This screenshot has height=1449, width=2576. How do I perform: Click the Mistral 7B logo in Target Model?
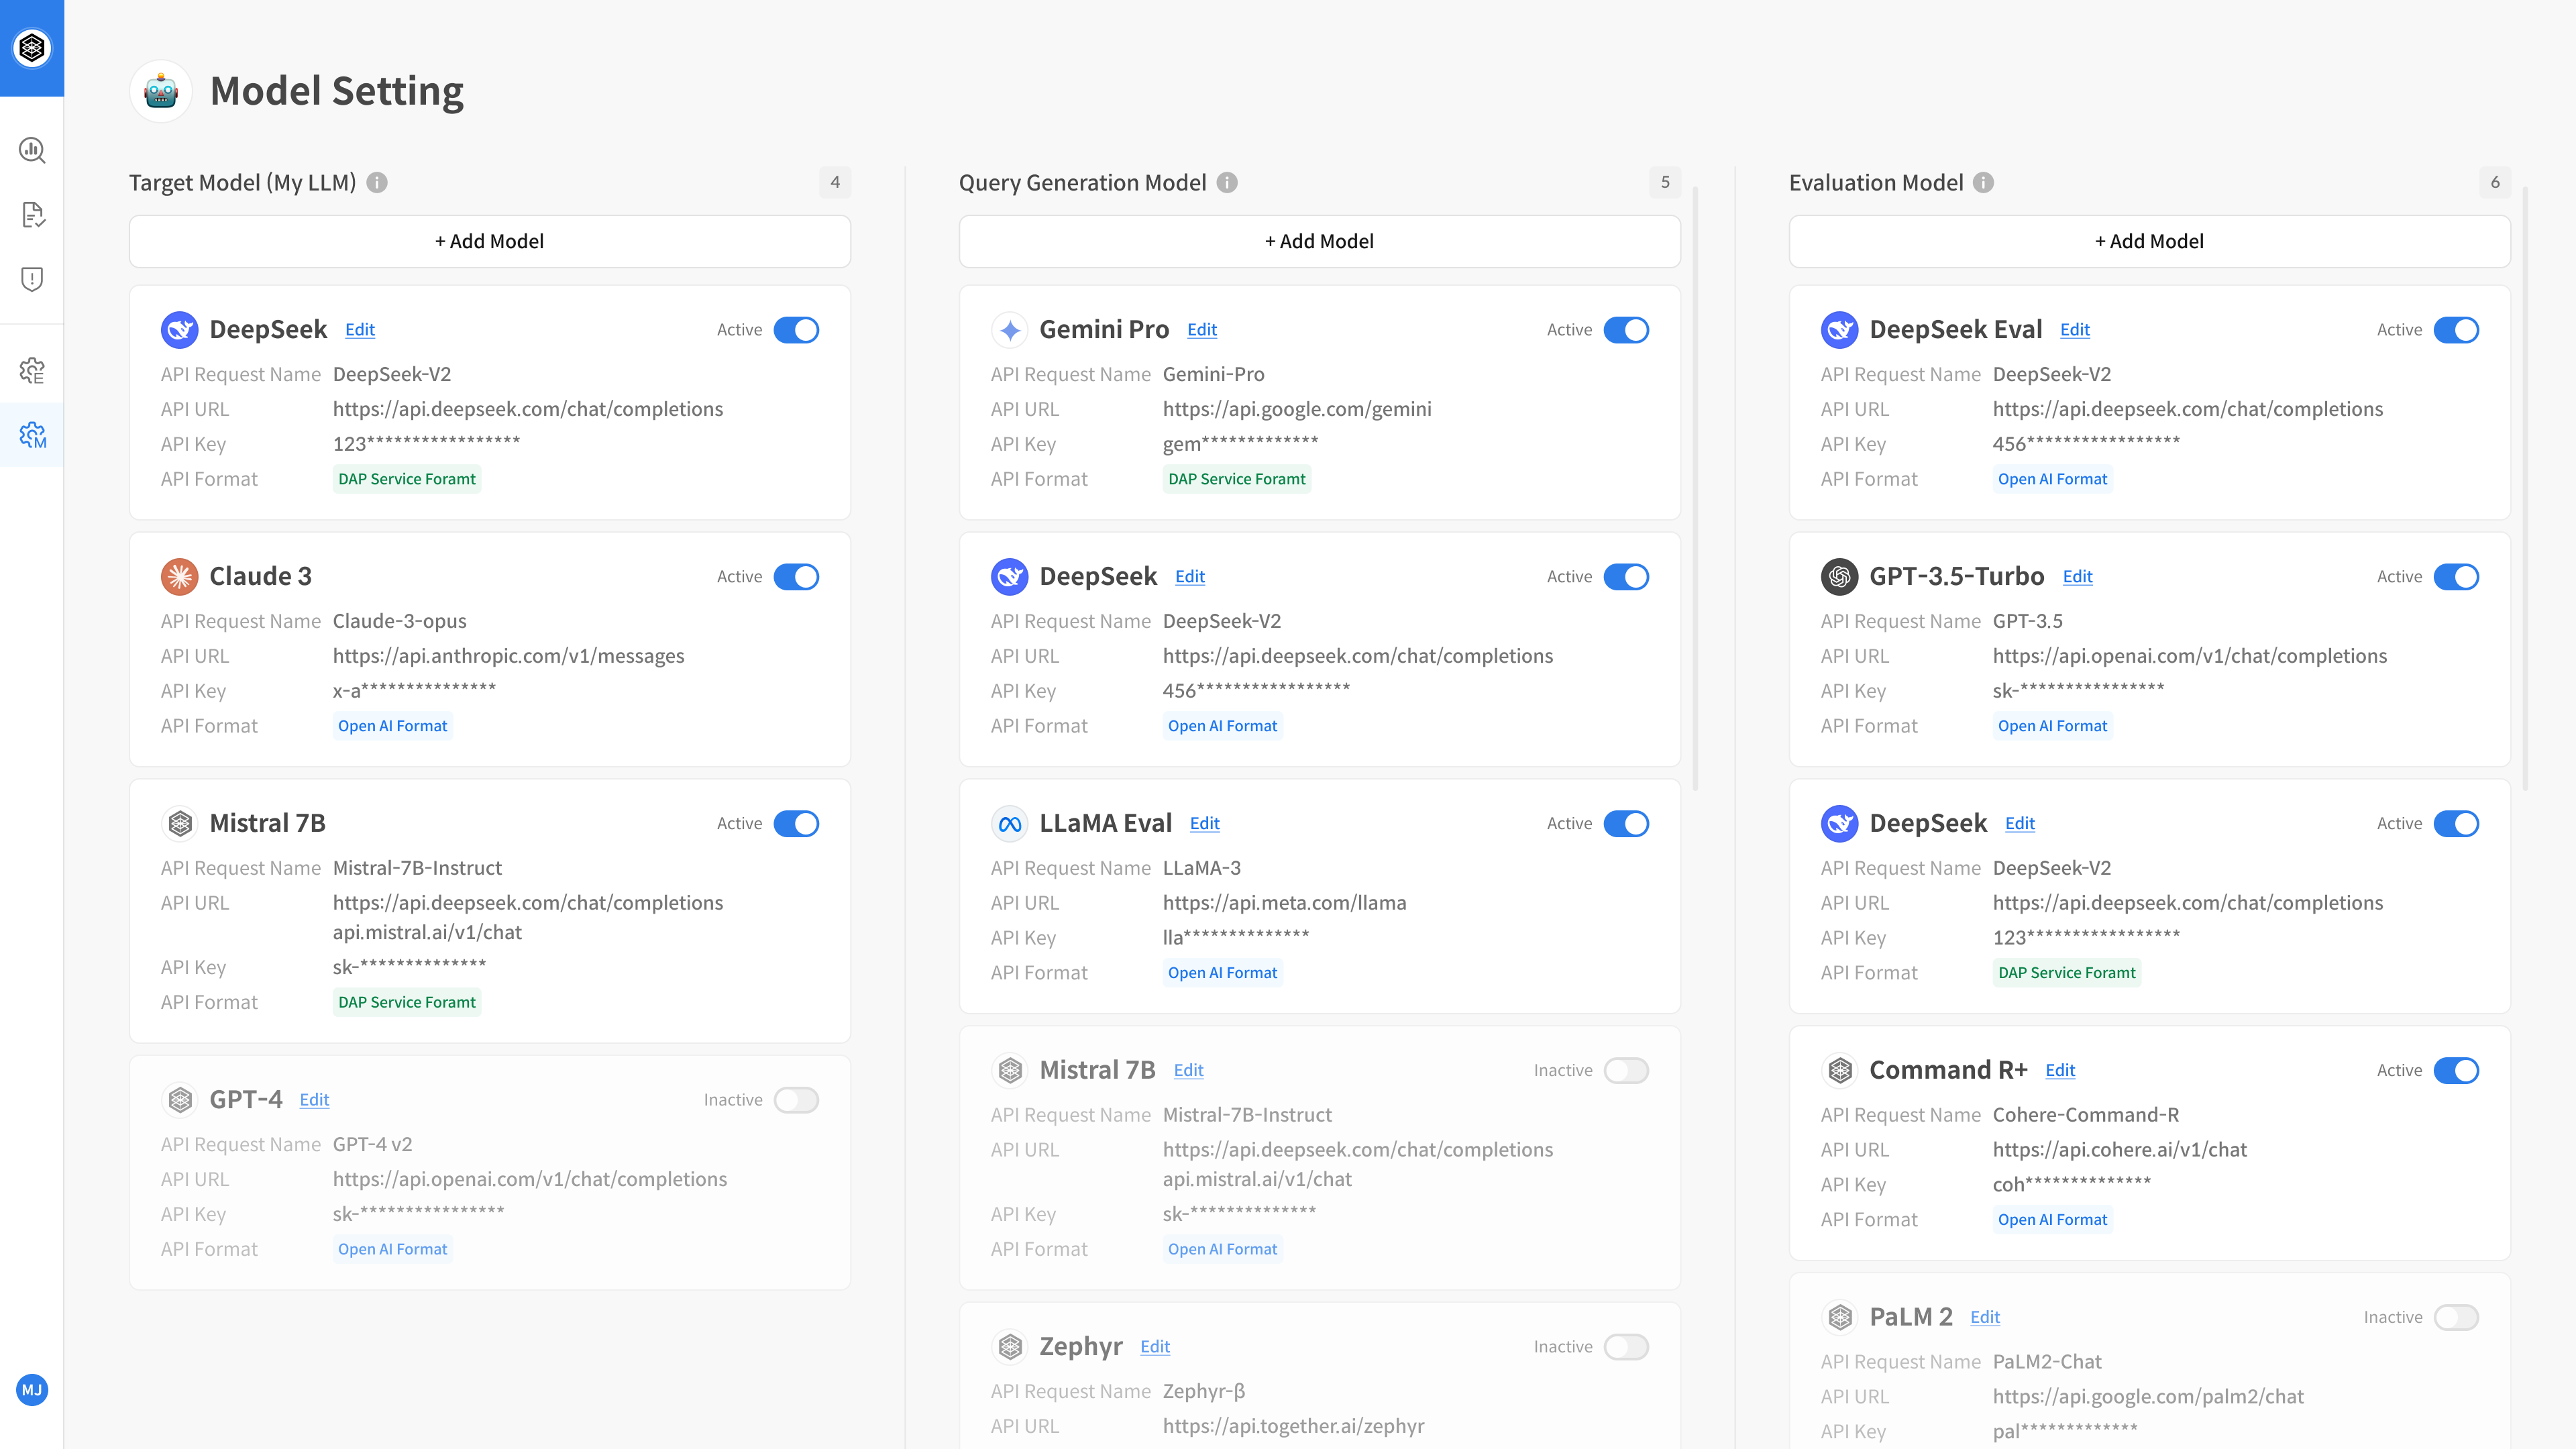[x=180, y=824]
